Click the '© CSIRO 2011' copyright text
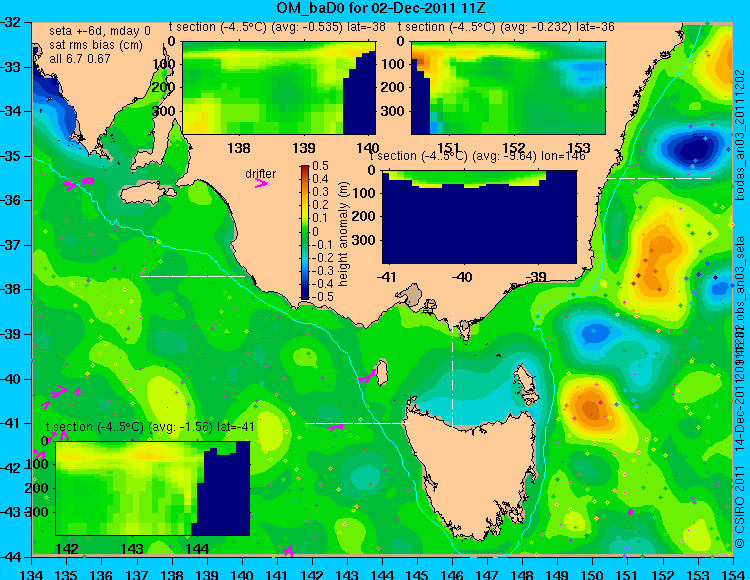 click(x=739, y=508)
